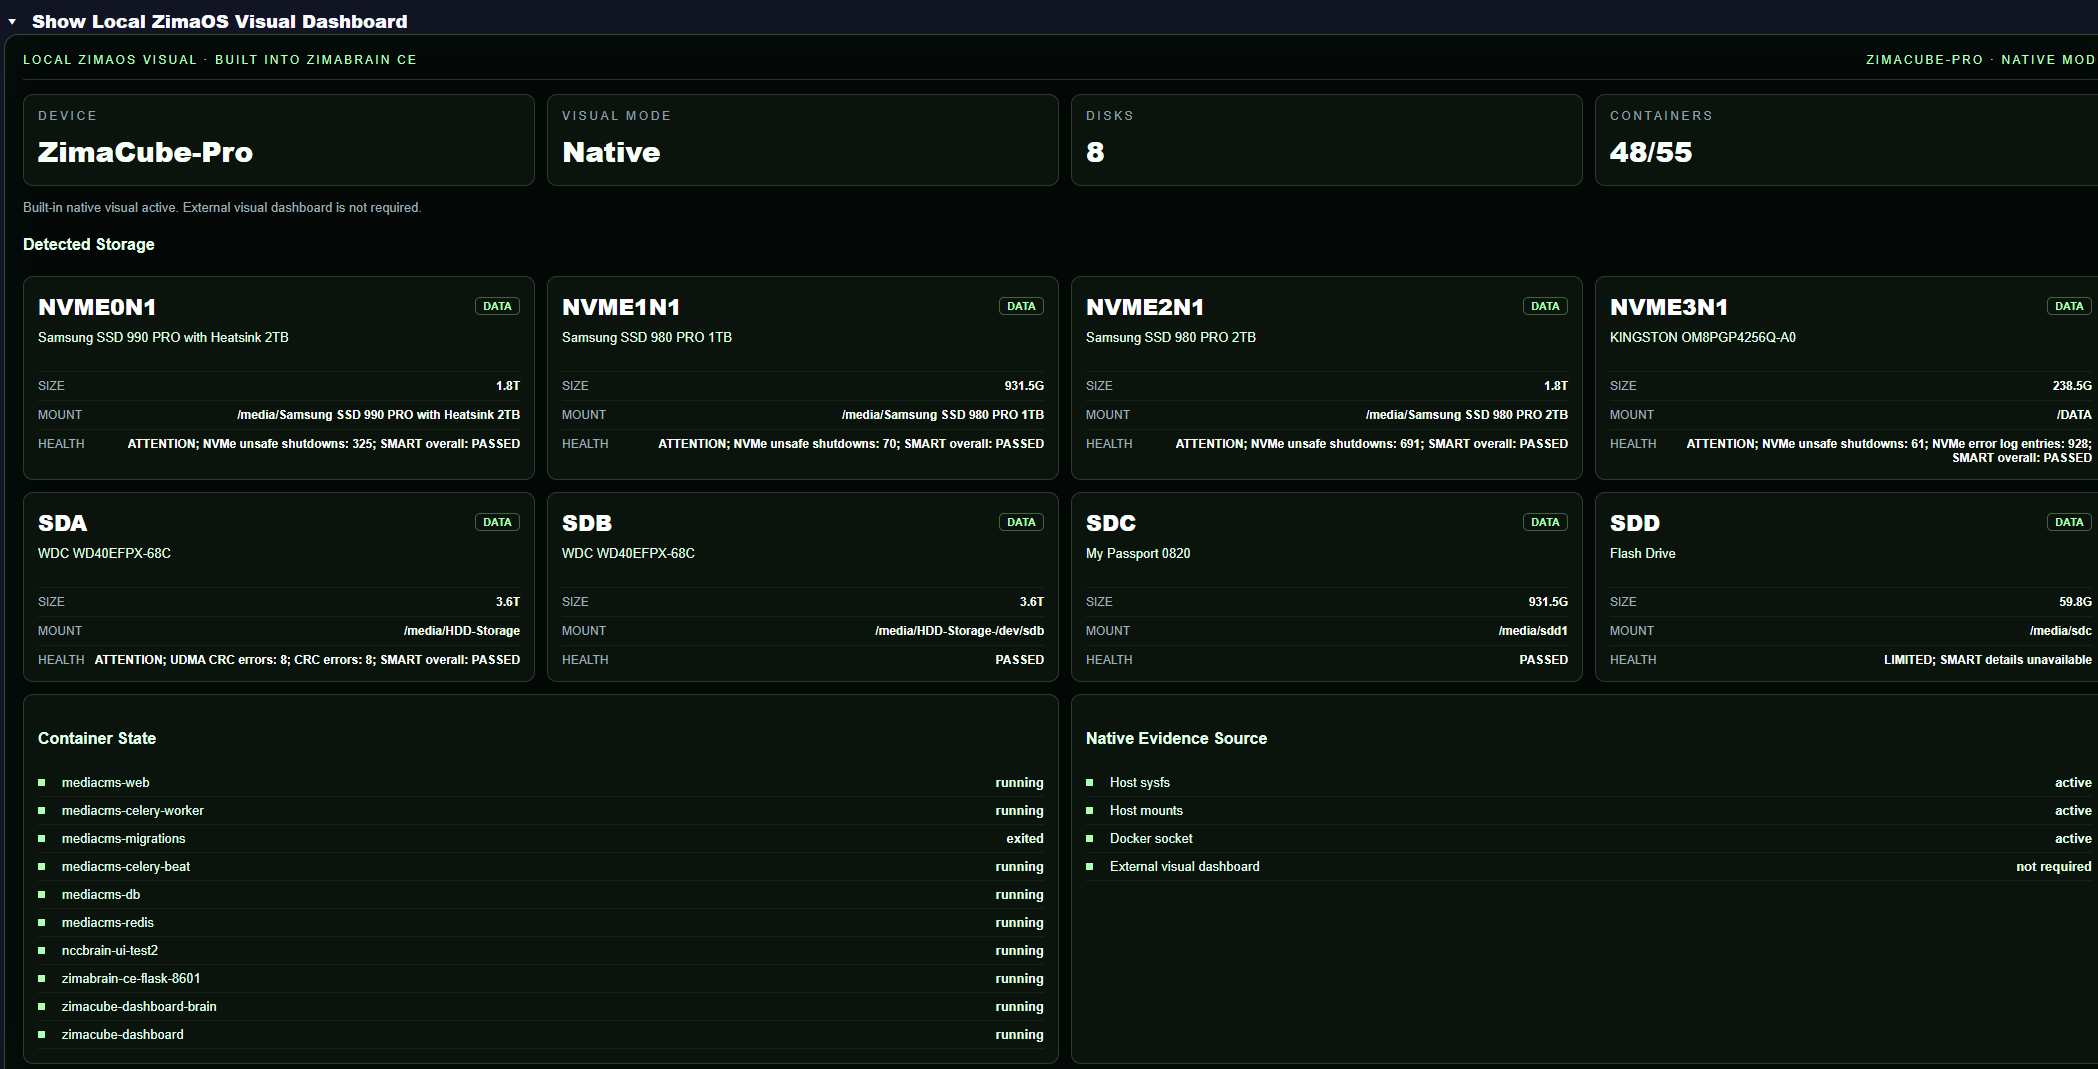The image size is (2098, 1069).
Task: Click the containers count 48/55
Action: coord(1651,152)
